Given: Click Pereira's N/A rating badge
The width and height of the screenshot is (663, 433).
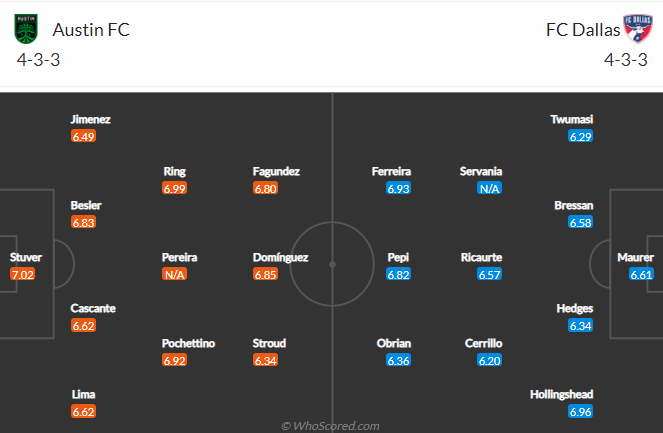Looking at the screenshot, I should 174,274.
